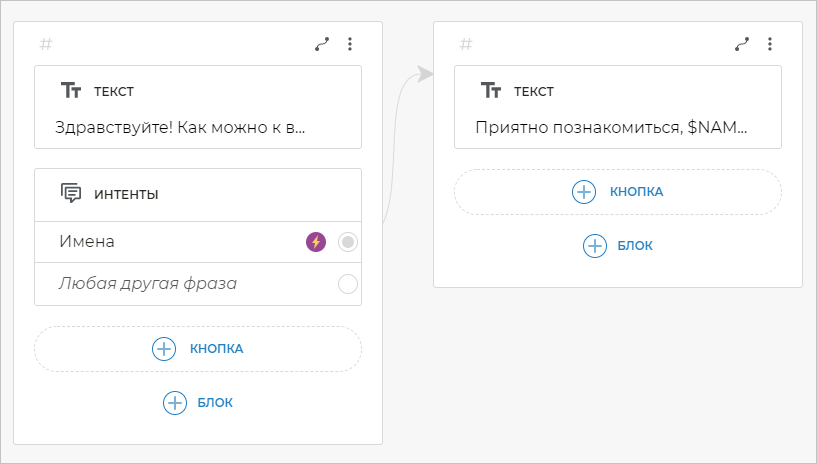Select the Имена intent row

click(x=160, y=242)
